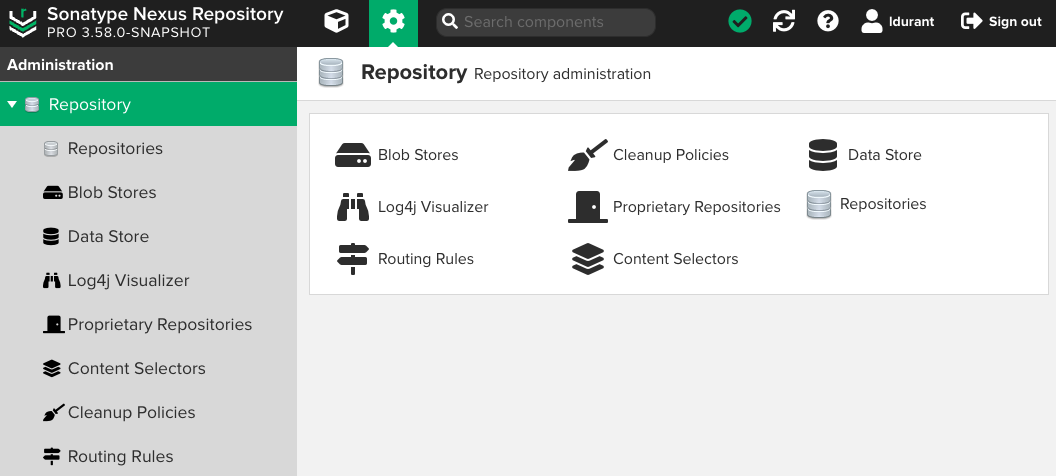Click the green system status checkmark

point(739,22)
